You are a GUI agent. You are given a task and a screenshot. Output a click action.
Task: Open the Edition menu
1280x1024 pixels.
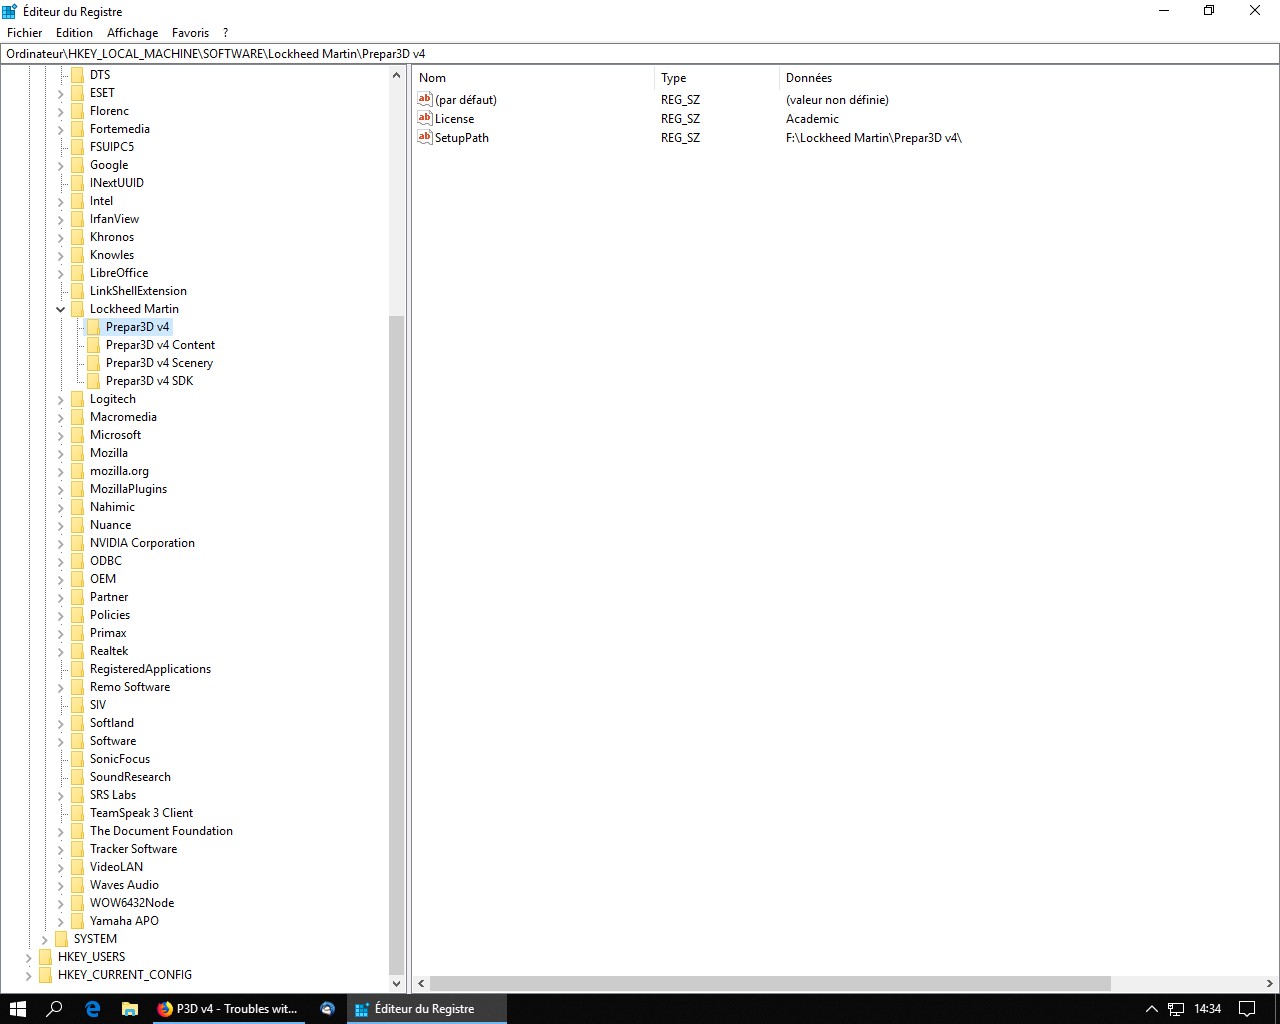coord(74,33)
